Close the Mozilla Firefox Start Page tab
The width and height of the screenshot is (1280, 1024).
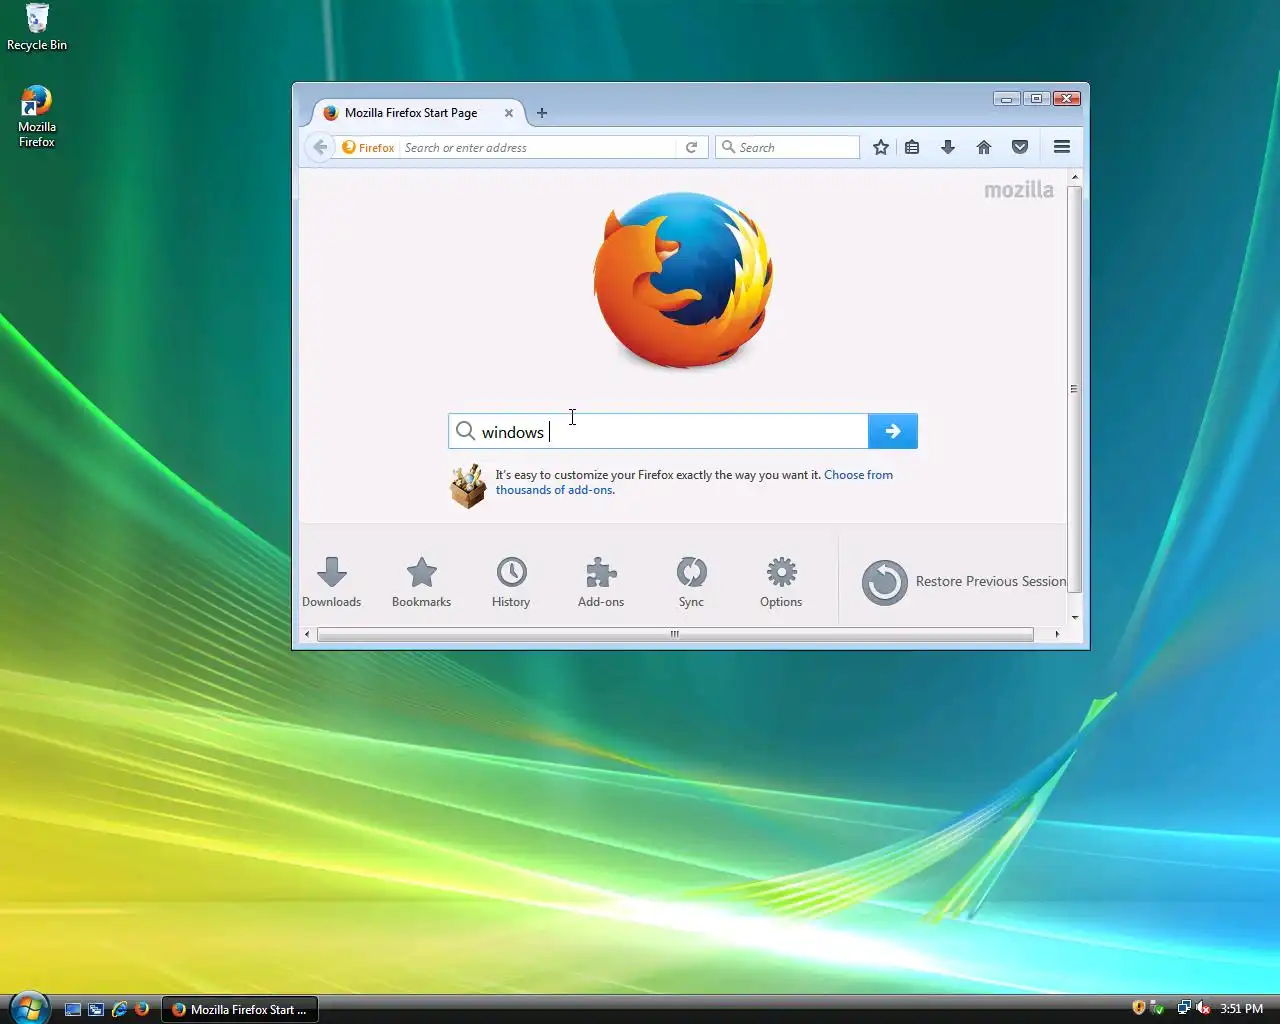click(x=509, y=113)
